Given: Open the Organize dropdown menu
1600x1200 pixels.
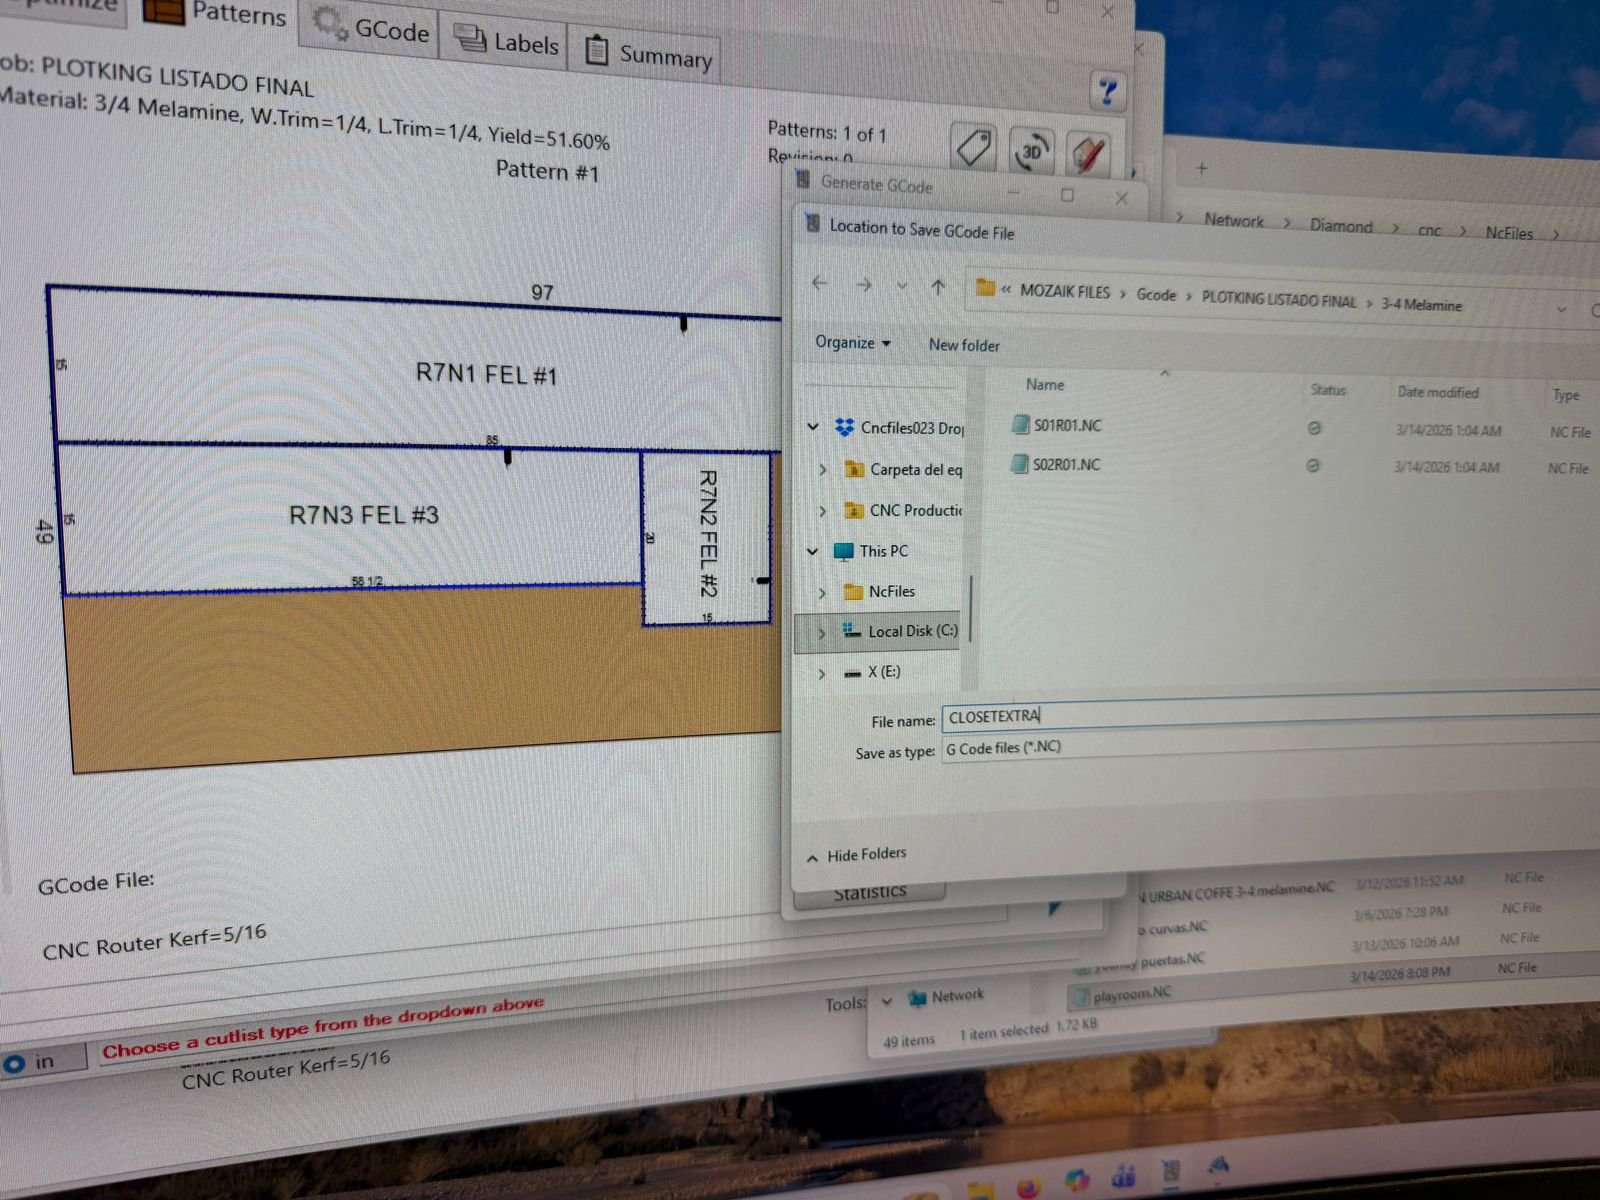Looking at the screenshot, I should pos(852,342).
